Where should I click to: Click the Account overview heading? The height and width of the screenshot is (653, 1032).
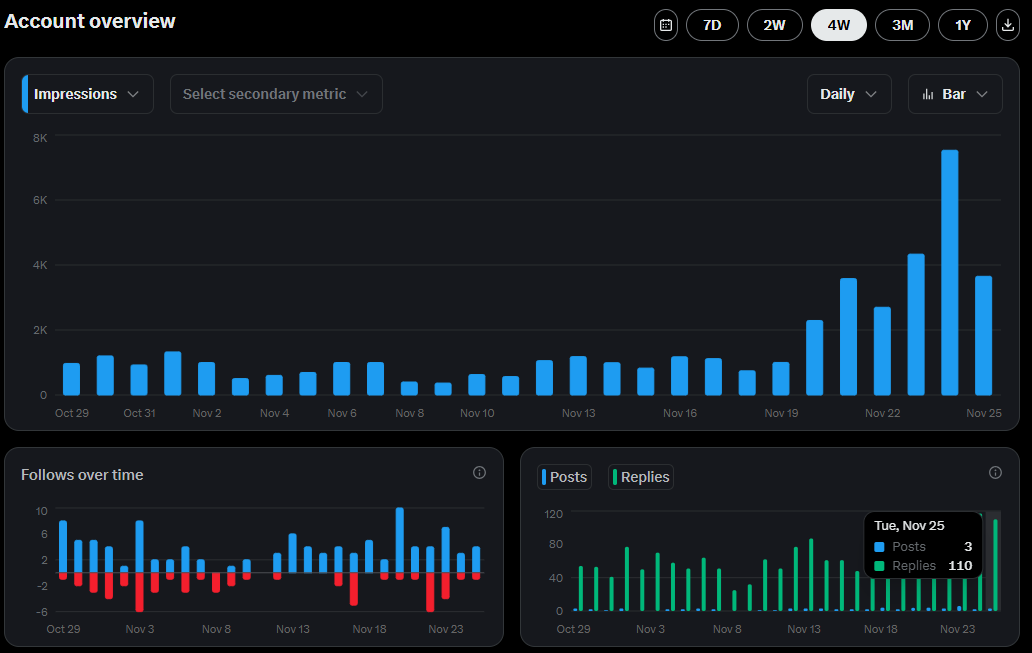90,21
